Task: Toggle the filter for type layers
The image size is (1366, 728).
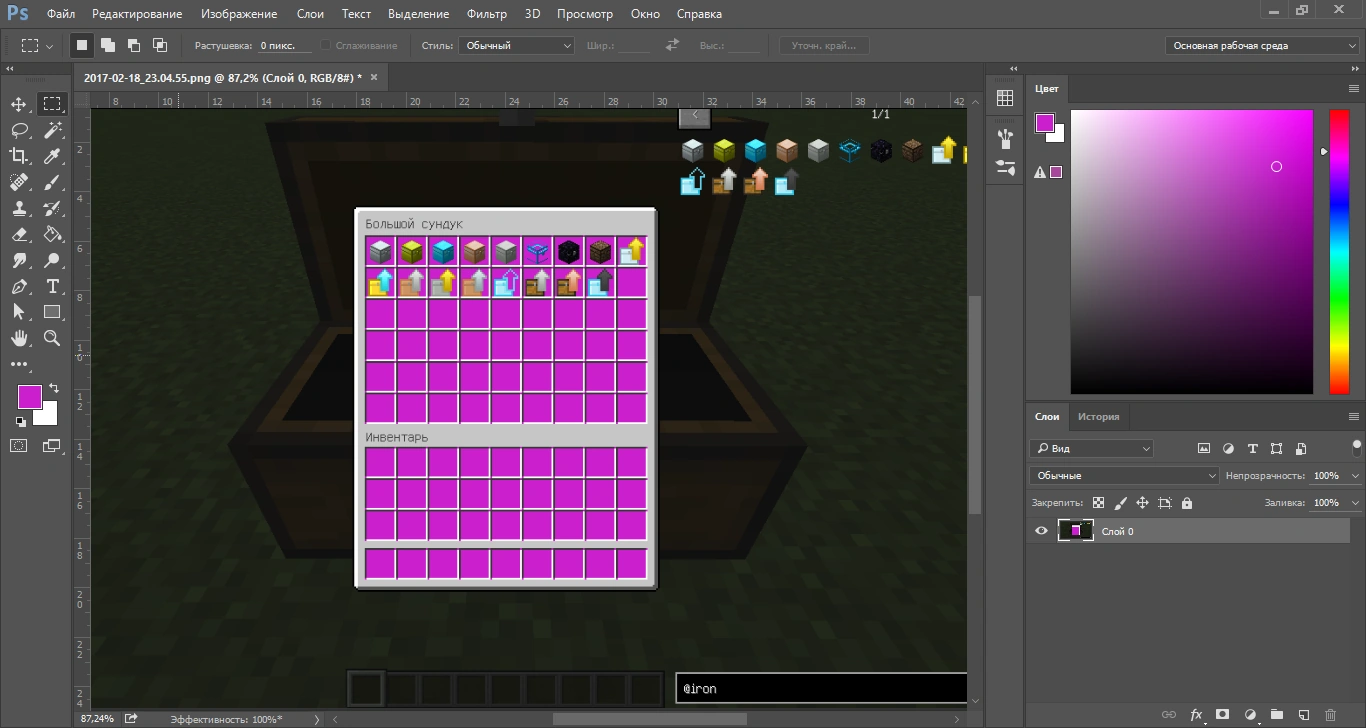Action: click(1253, 449)
